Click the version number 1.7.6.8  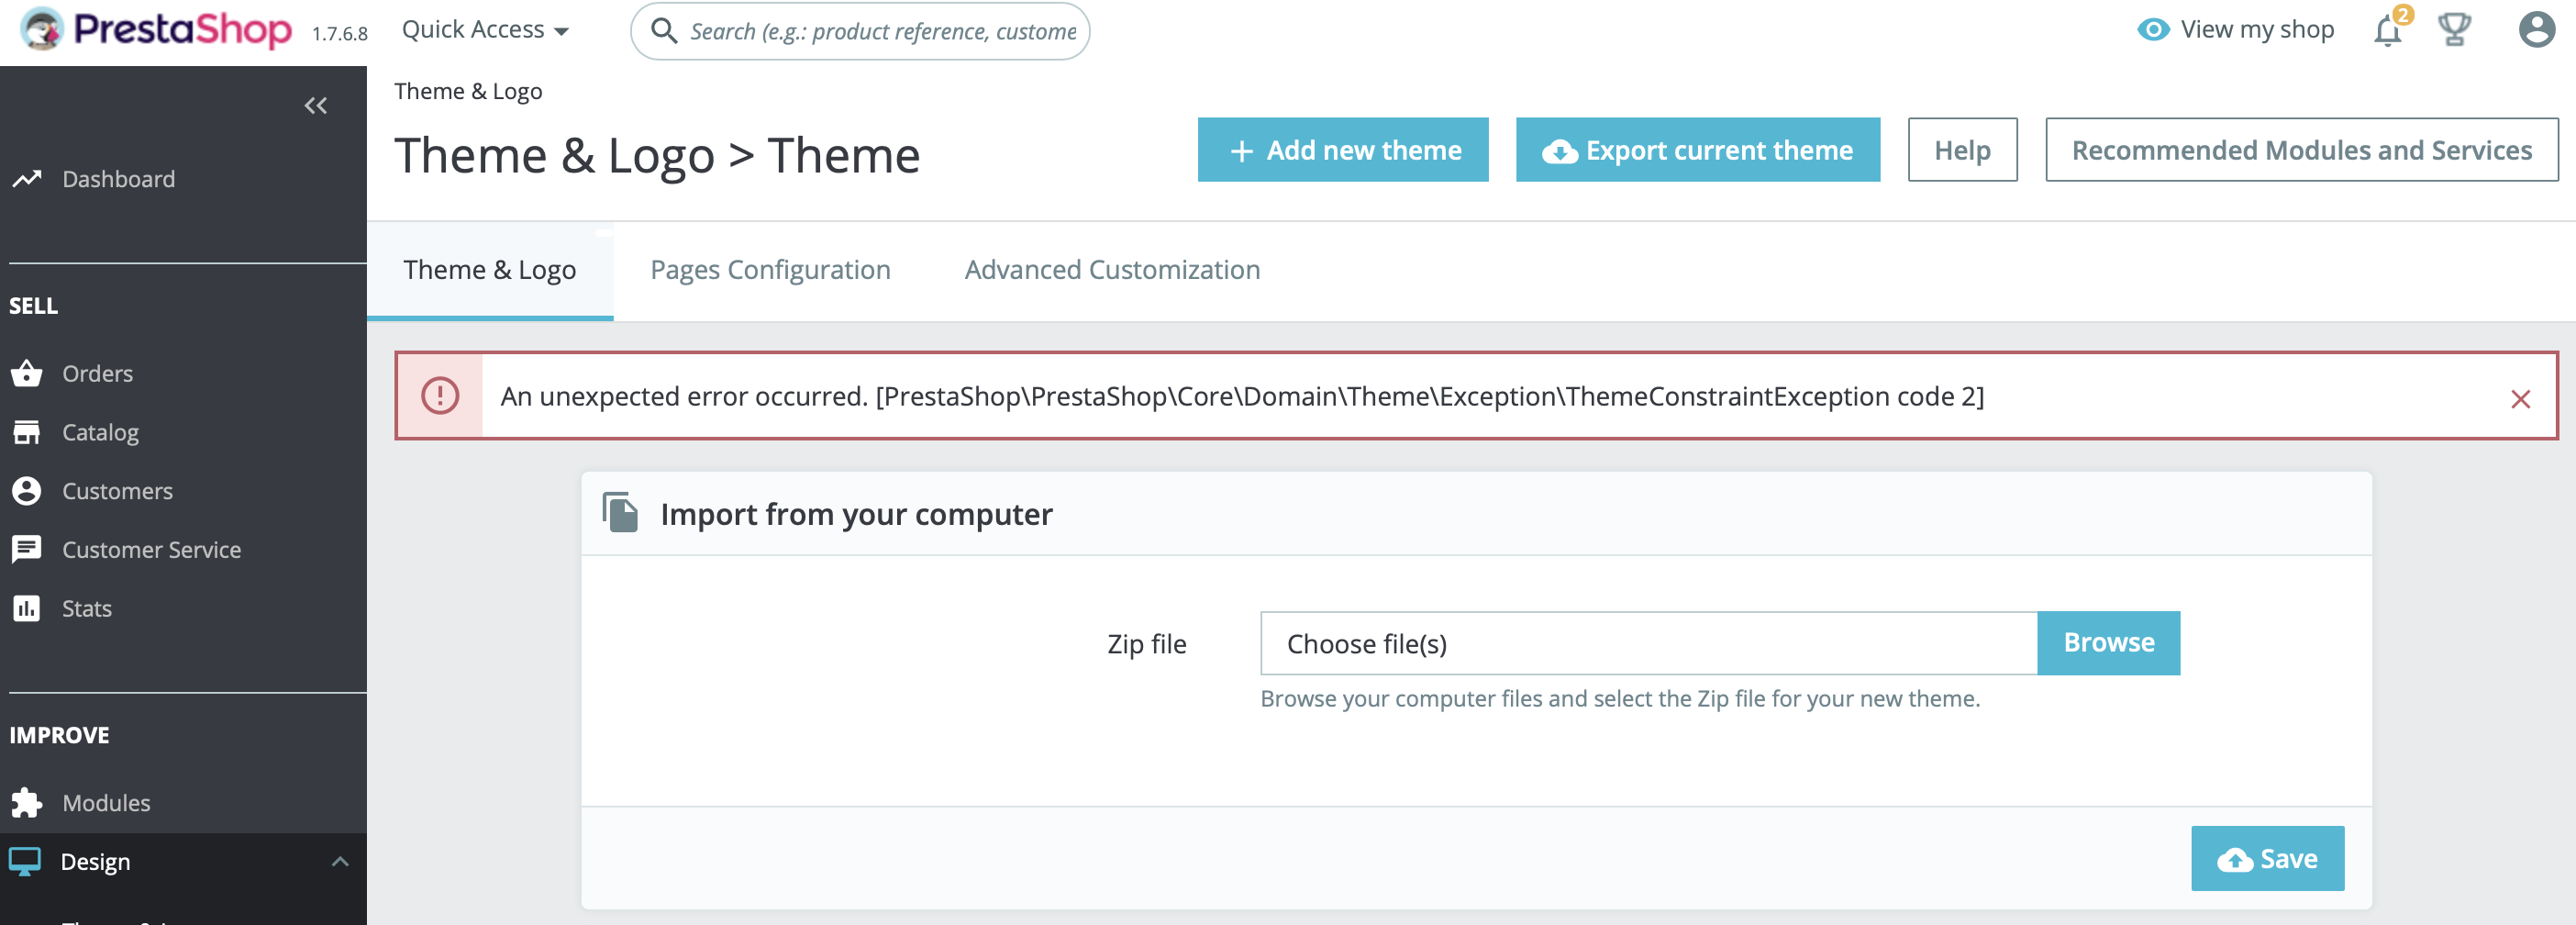point(340,34)
